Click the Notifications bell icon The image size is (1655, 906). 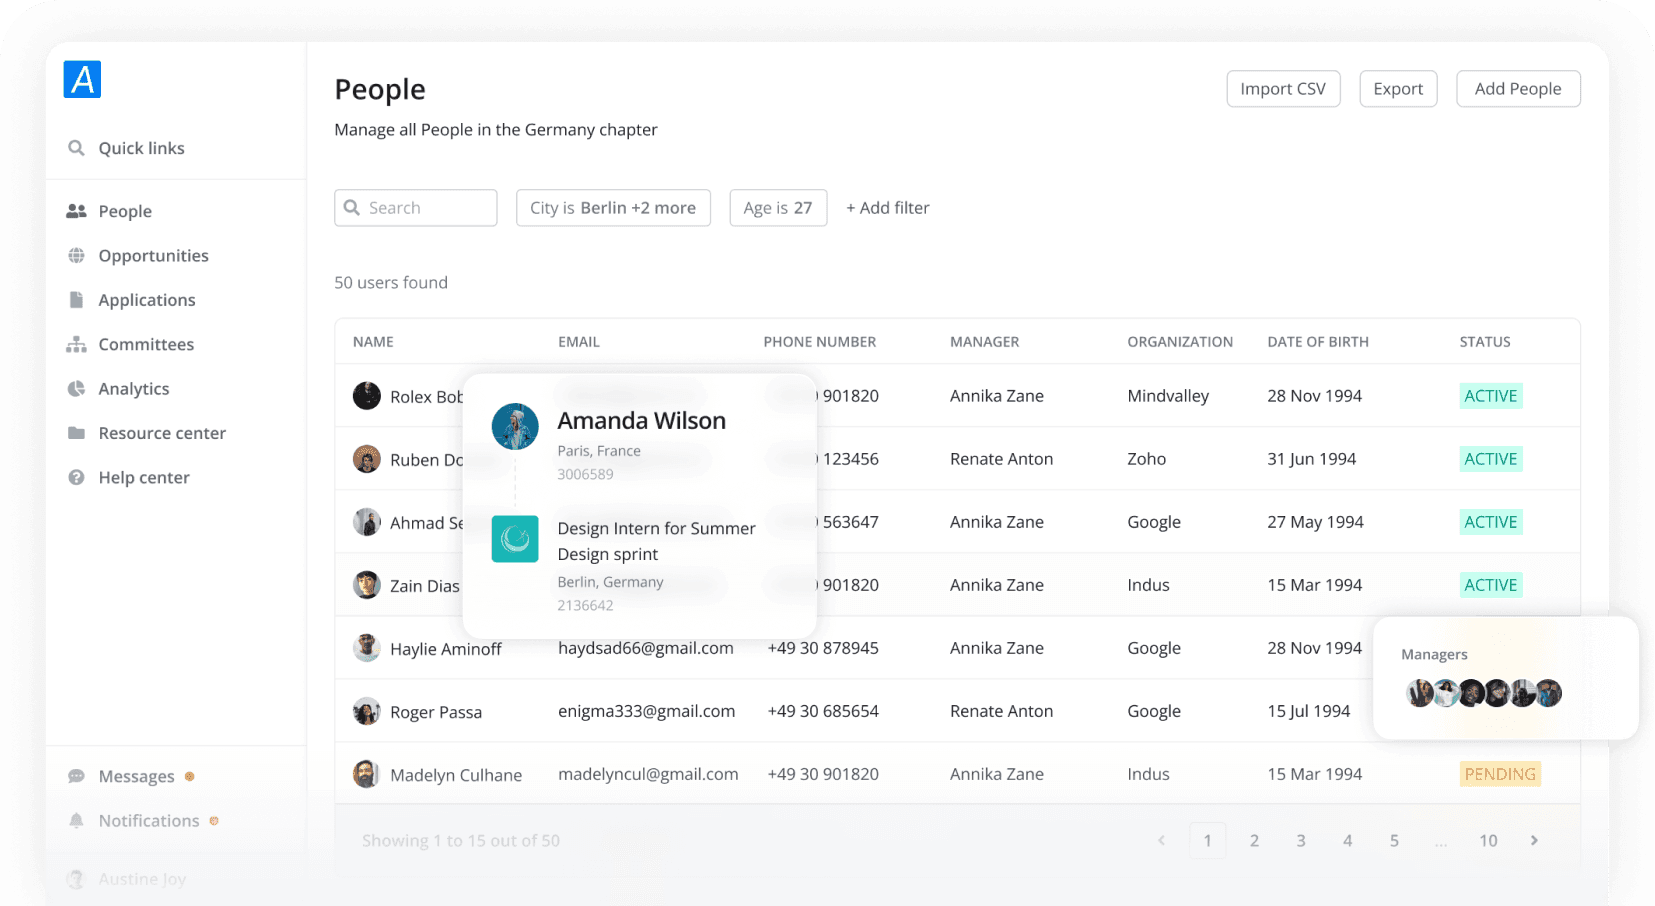click(x=76, y=820)
